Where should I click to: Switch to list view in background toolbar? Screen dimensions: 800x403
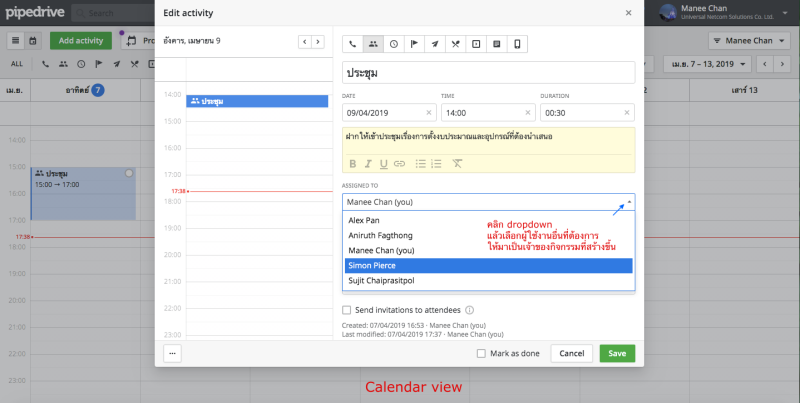[x=16, y=40]
